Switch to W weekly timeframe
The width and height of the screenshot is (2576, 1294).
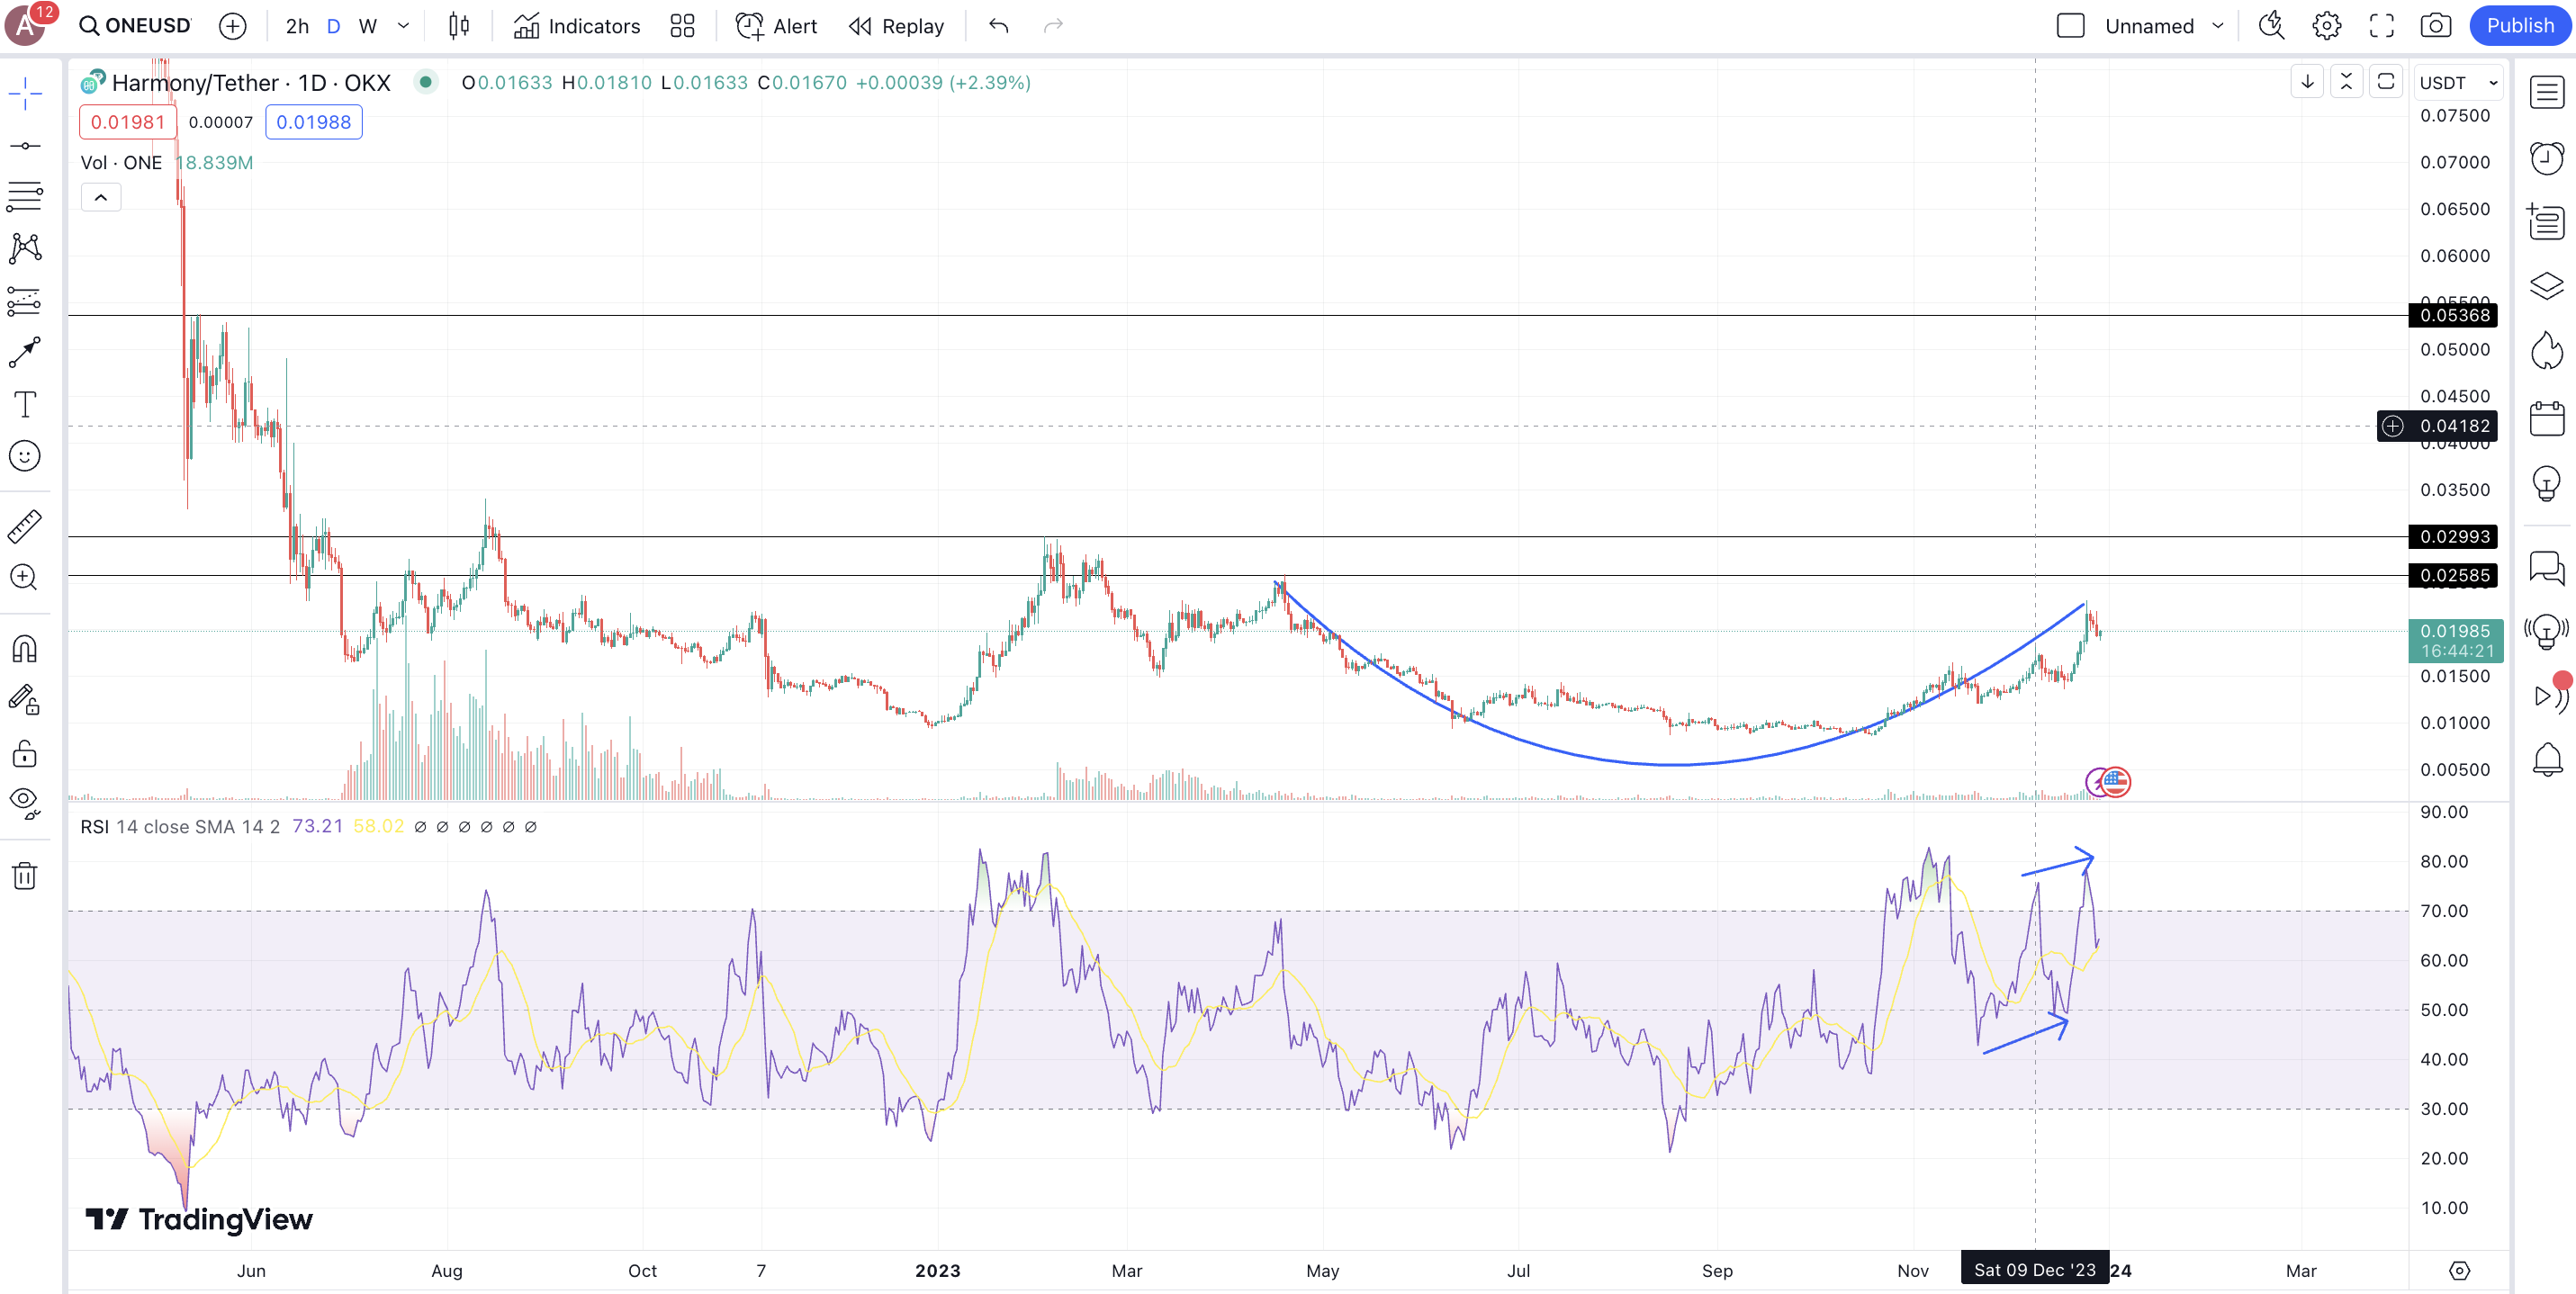367,26
